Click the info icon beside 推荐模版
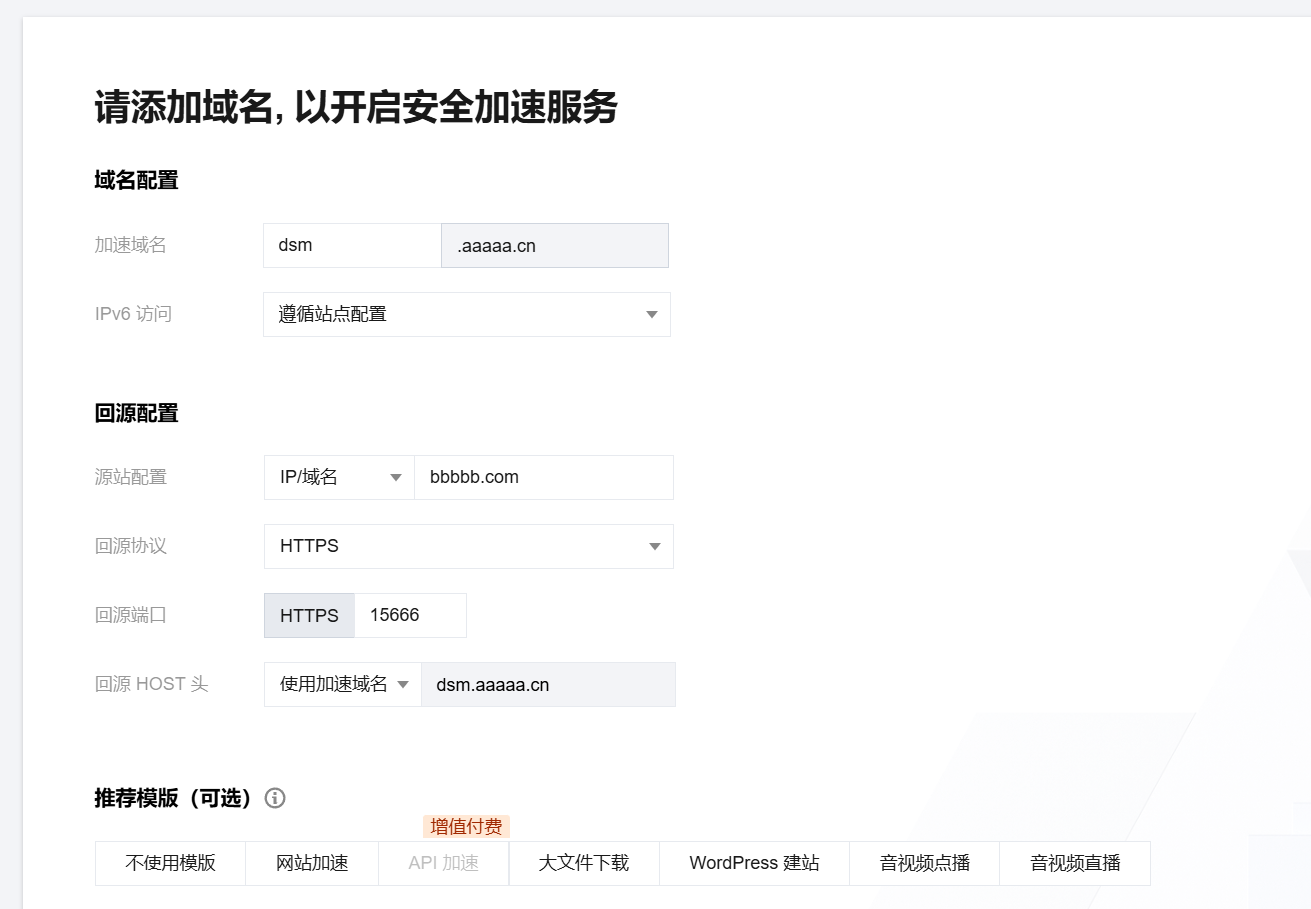The image size is (1311, 909). (275, 798)
